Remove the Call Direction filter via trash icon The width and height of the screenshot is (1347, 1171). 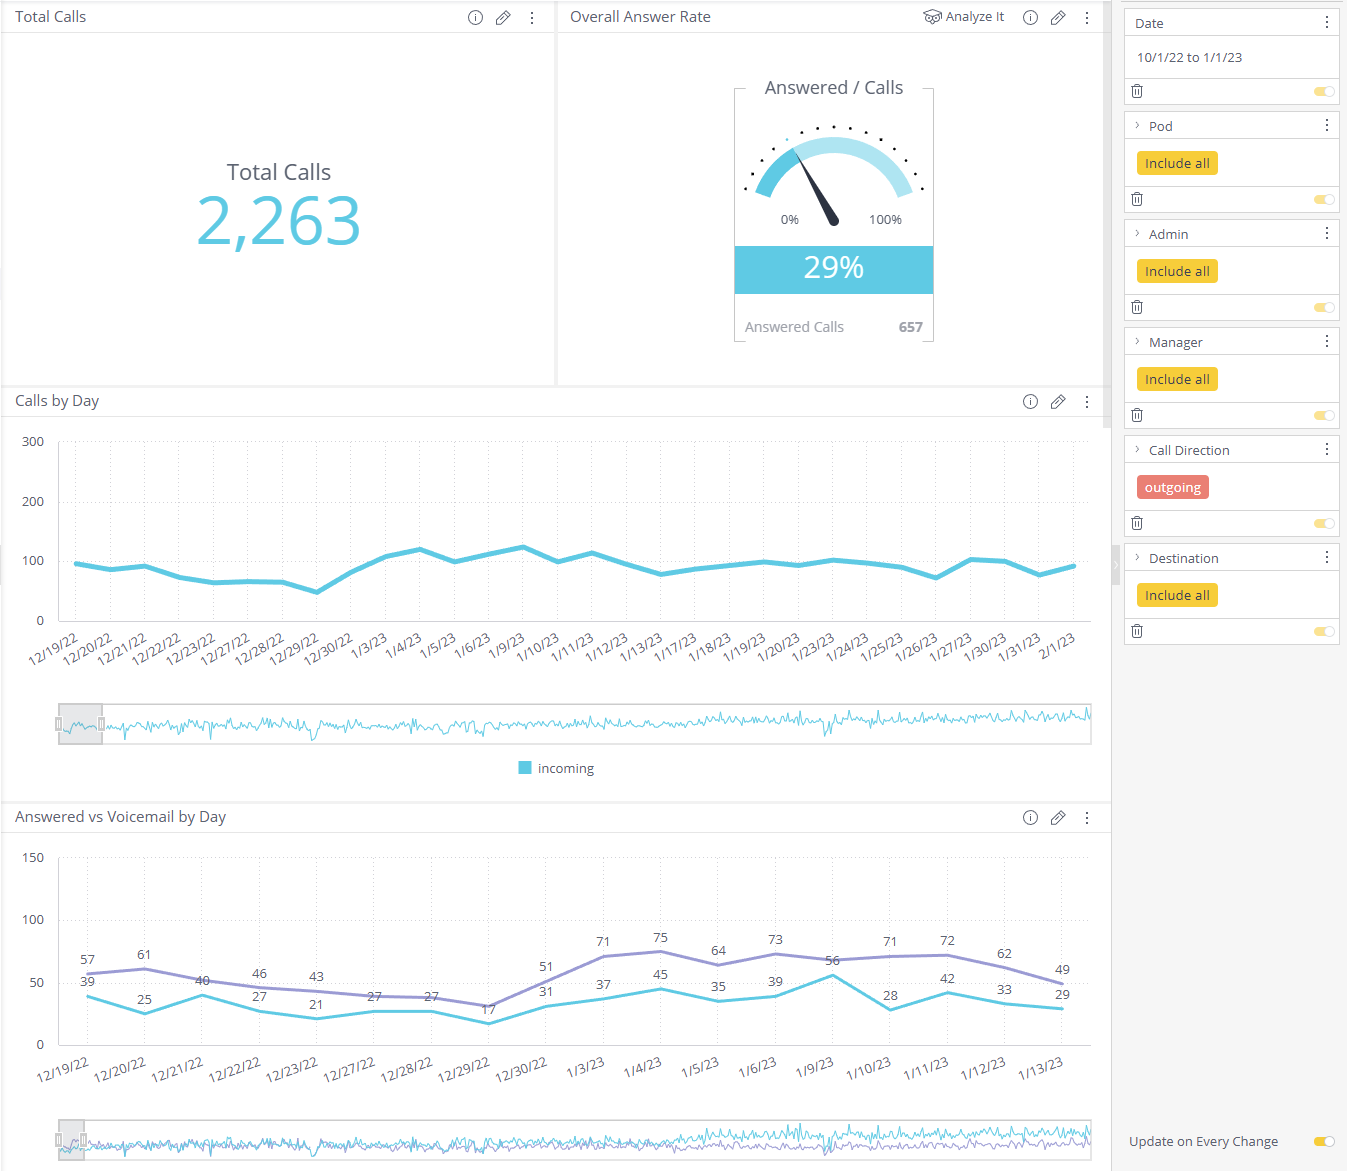coord(1137,523)
